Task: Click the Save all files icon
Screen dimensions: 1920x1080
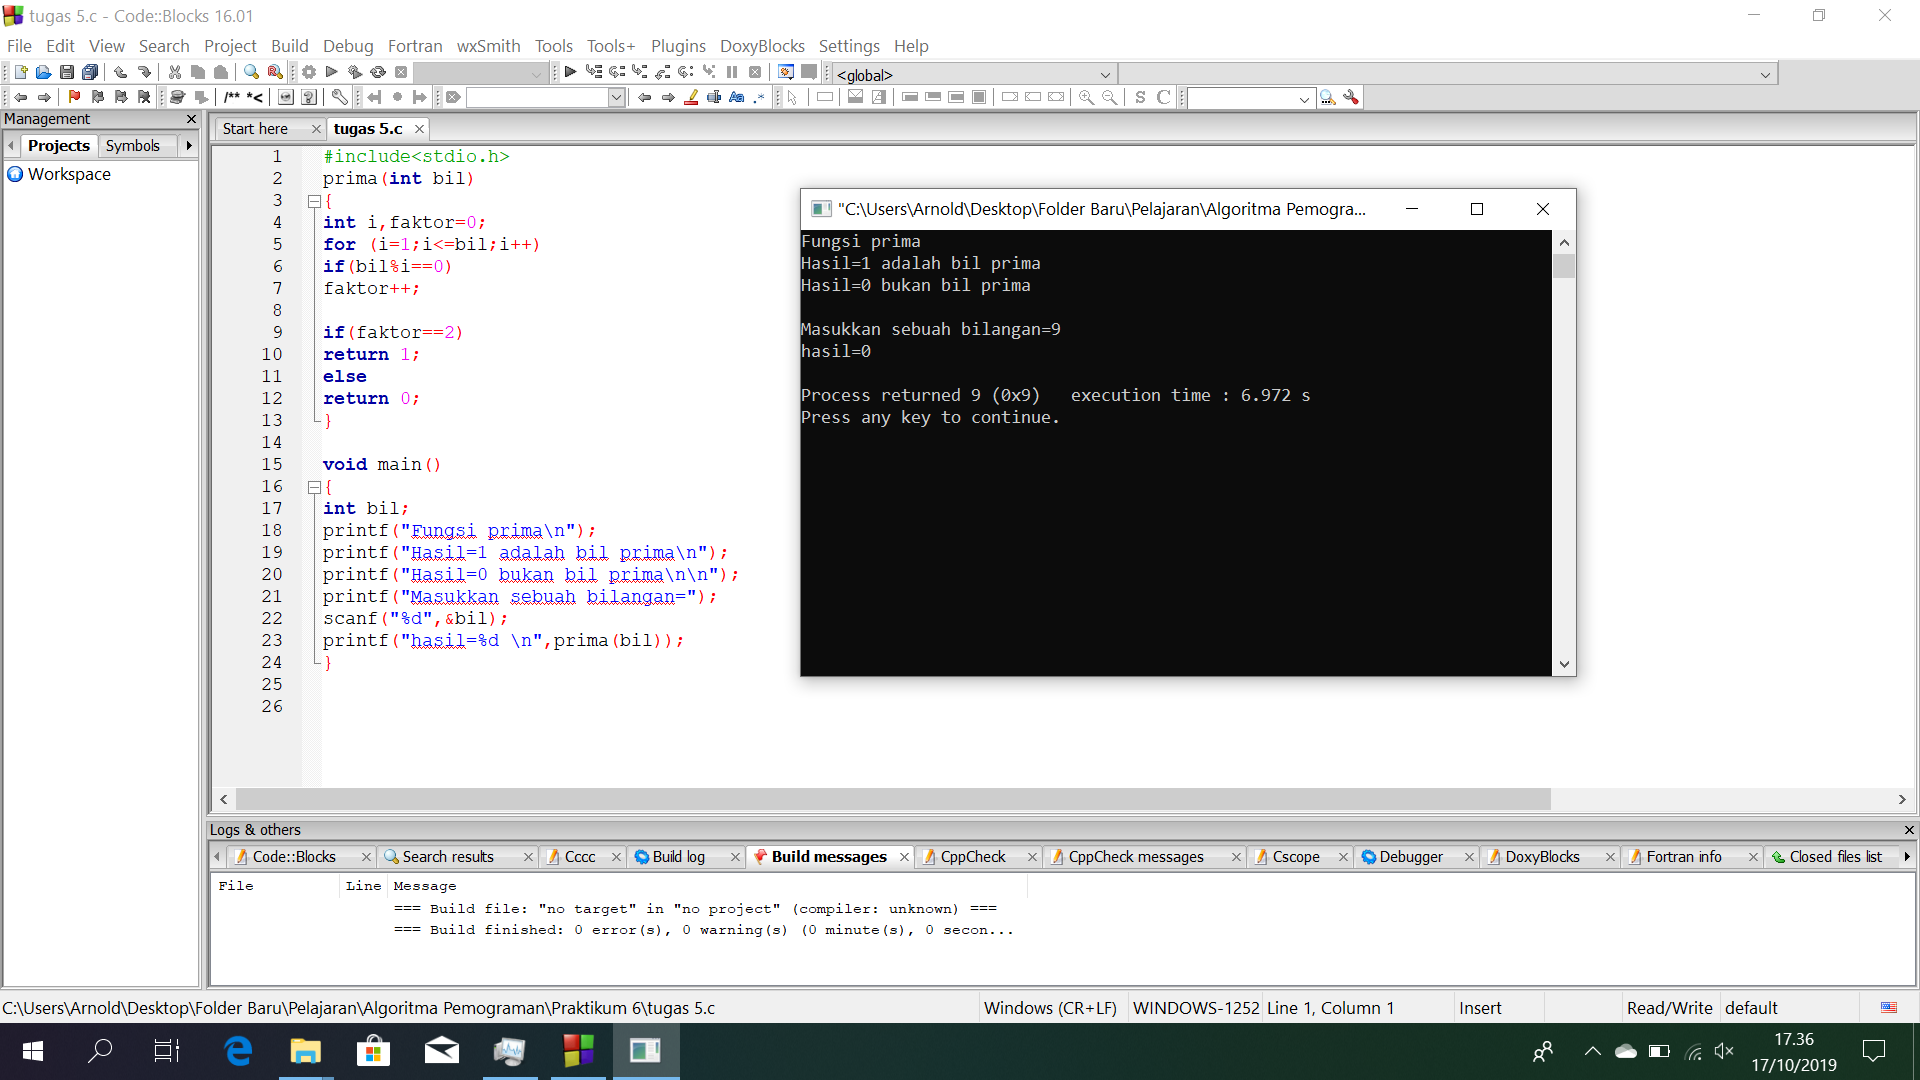Action: [x=90, y=72]
